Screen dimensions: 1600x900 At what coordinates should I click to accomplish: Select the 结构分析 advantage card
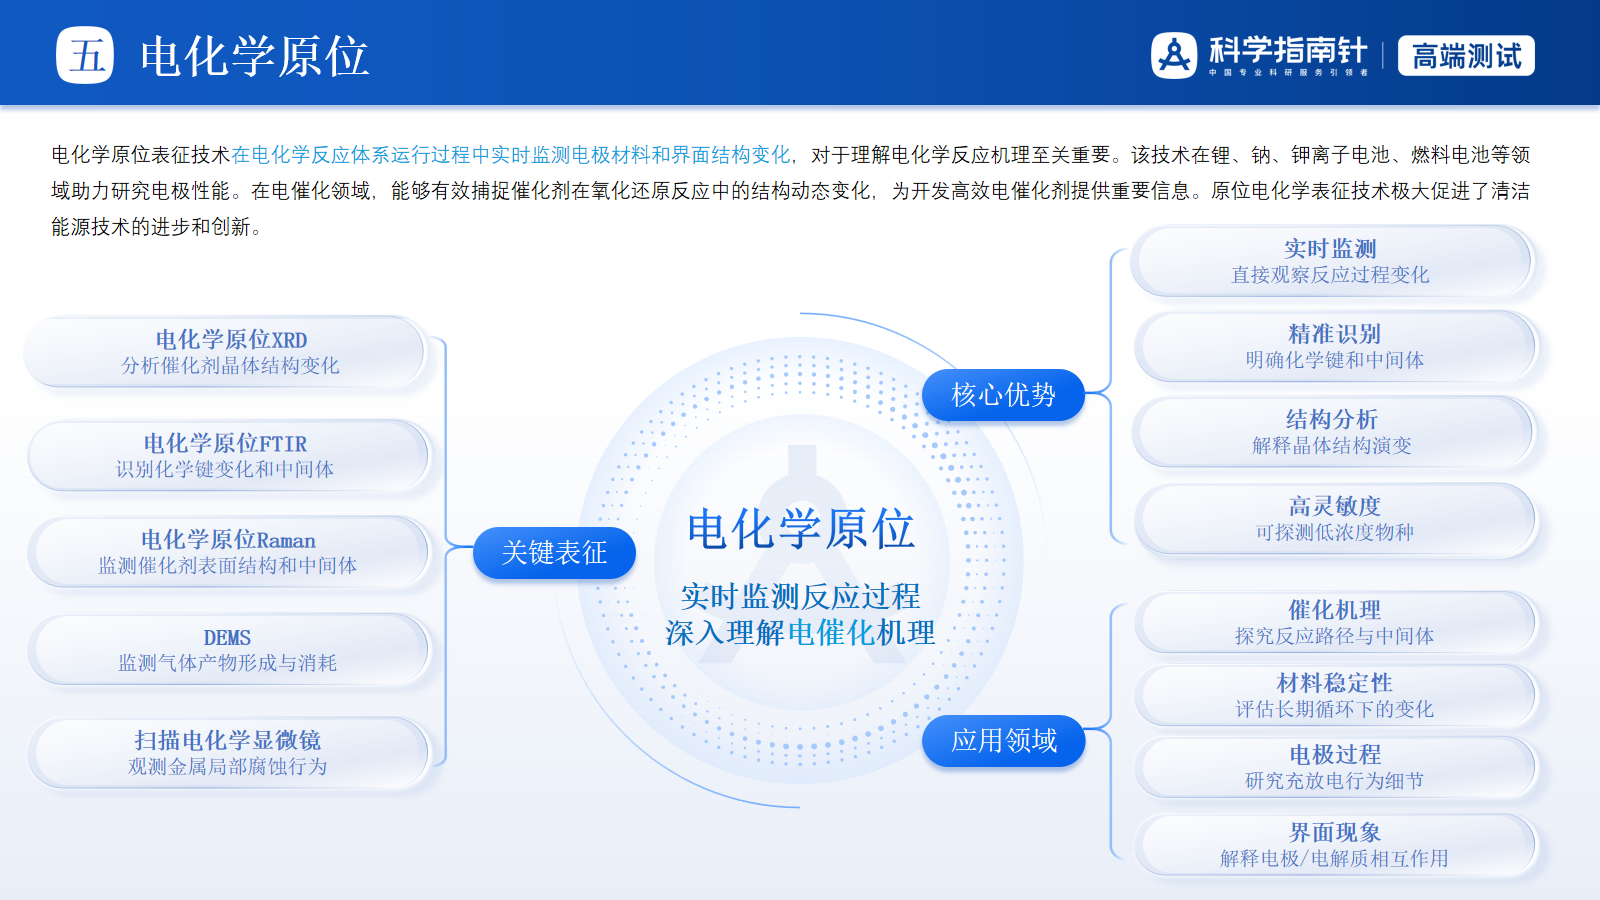1332,432
